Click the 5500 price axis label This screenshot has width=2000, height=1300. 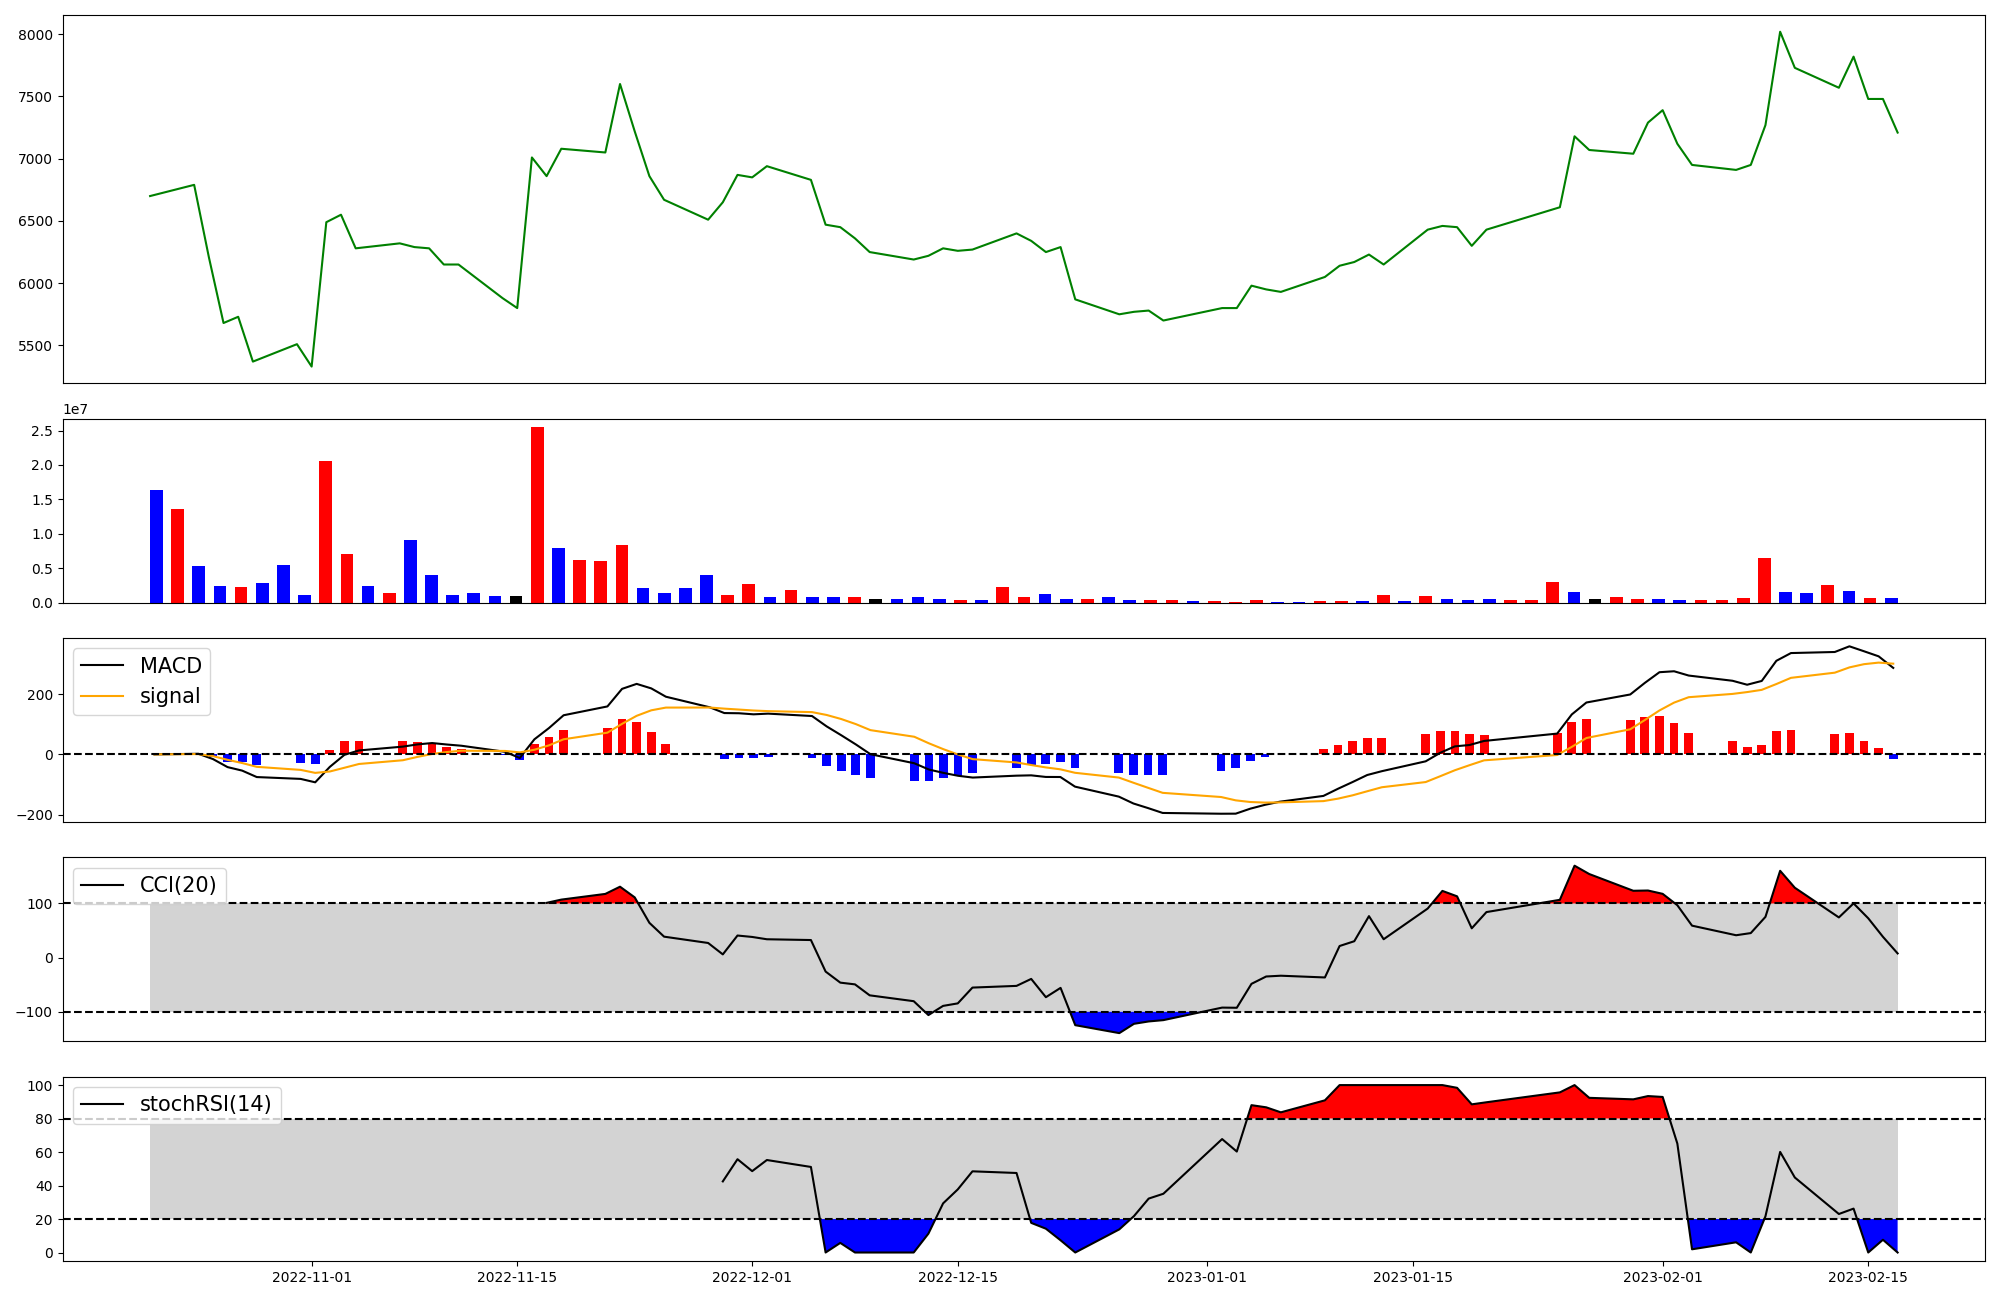click(x=34, y=346)
